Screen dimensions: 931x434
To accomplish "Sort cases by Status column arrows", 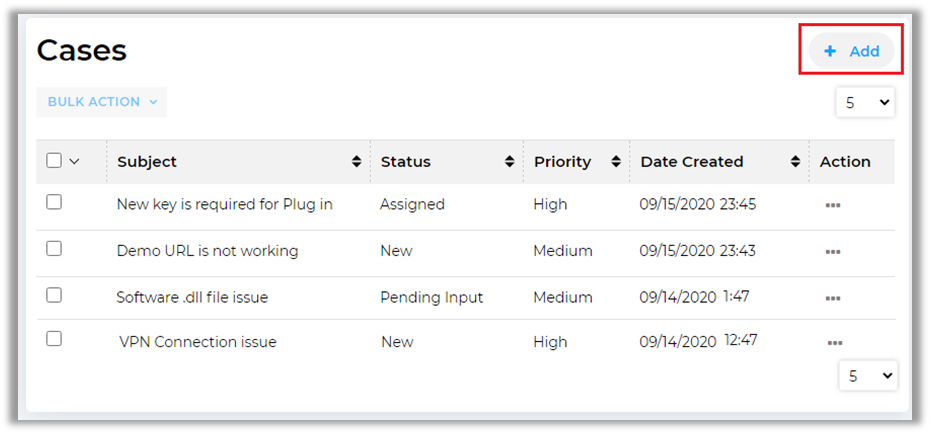I will click(x=510, y=162).
